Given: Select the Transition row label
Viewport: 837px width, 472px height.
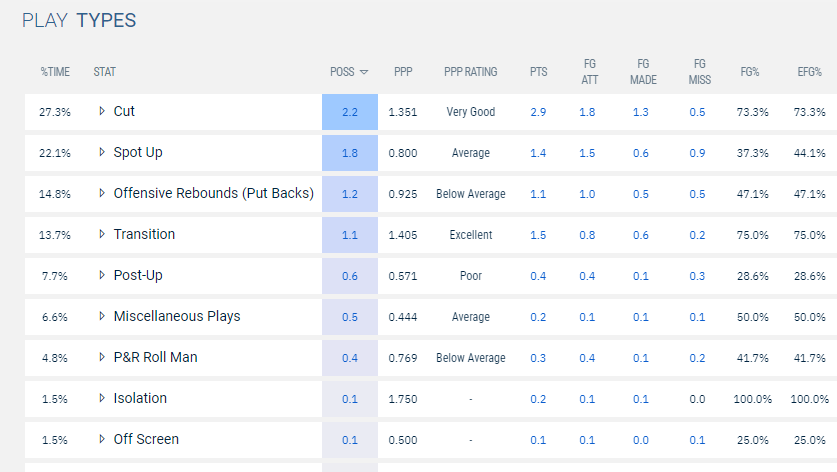Looking at the screenshot, I should [144, 234].
